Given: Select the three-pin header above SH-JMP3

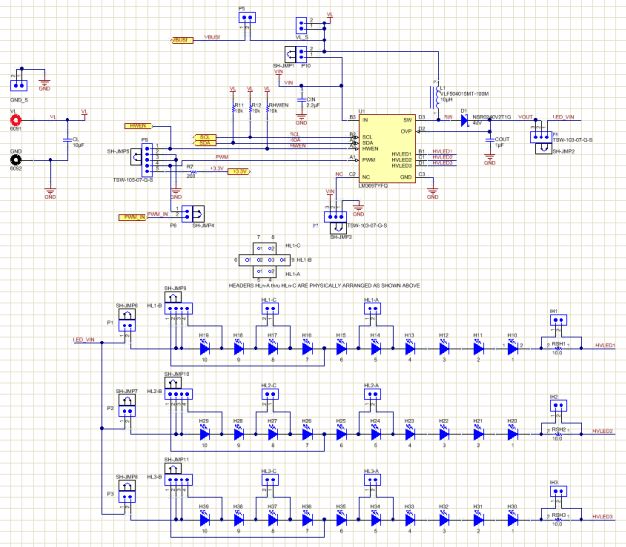Looking at the screenshot, I should point(335,217).
